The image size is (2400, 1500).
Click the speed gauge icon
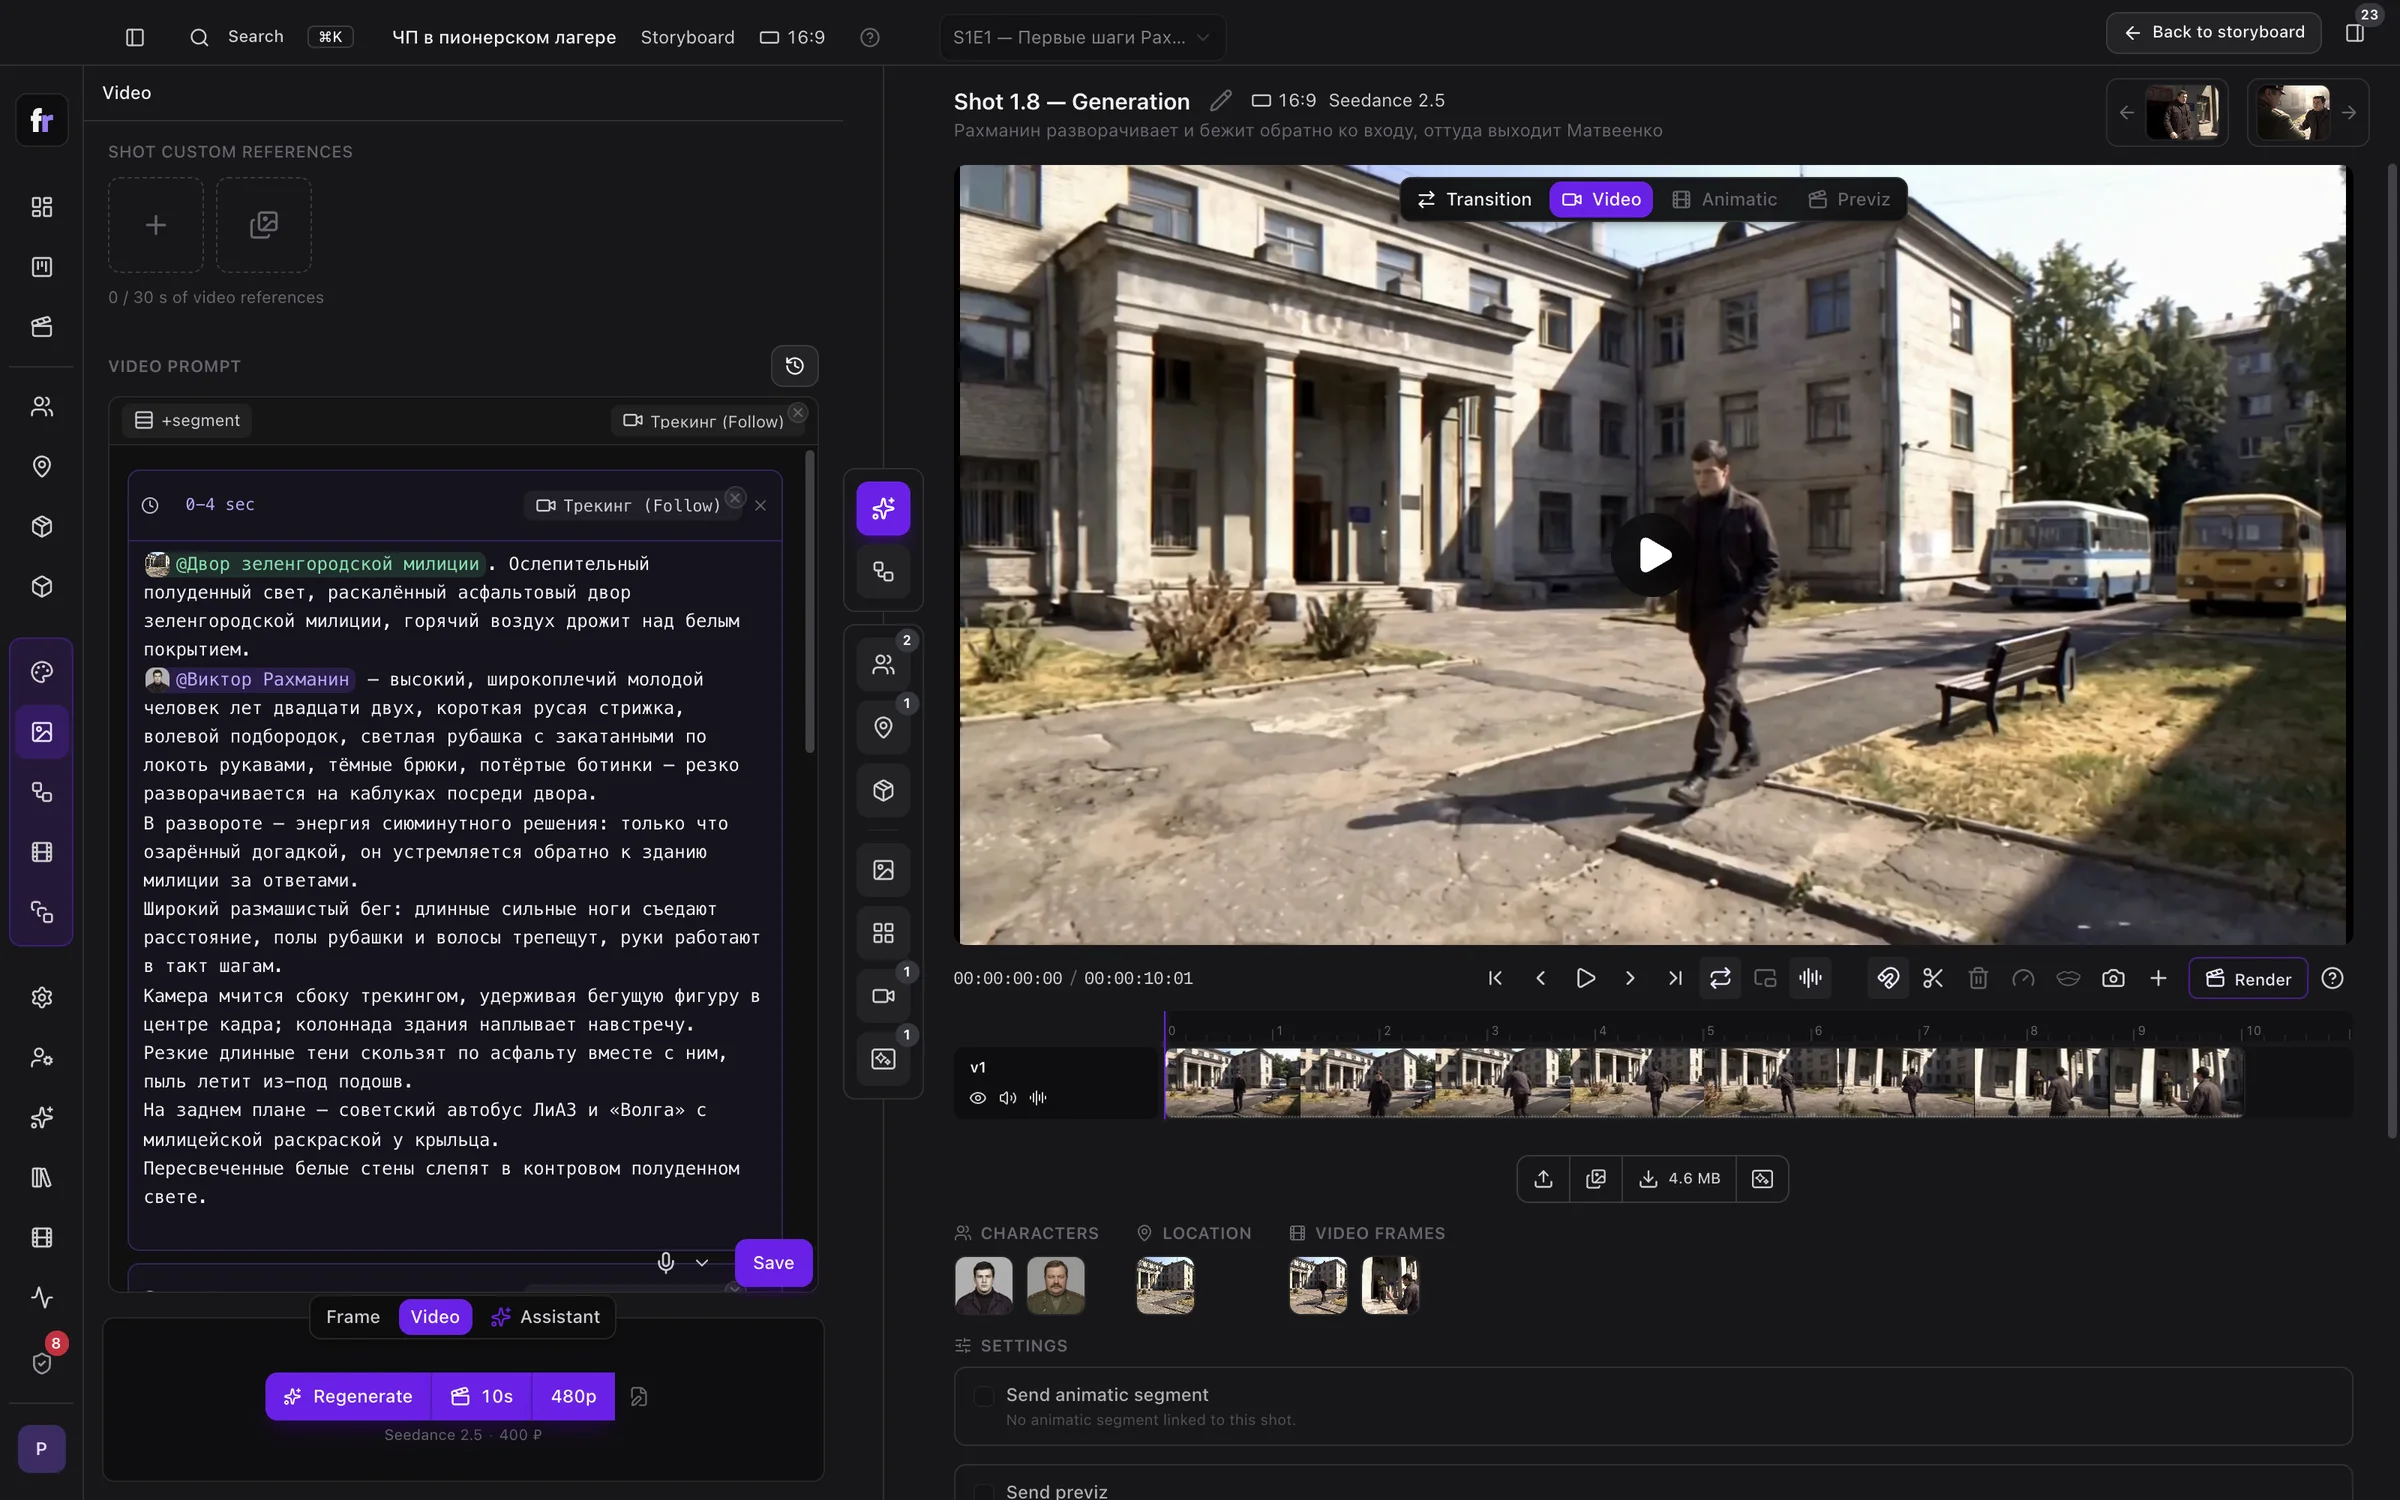point(2023,978)
